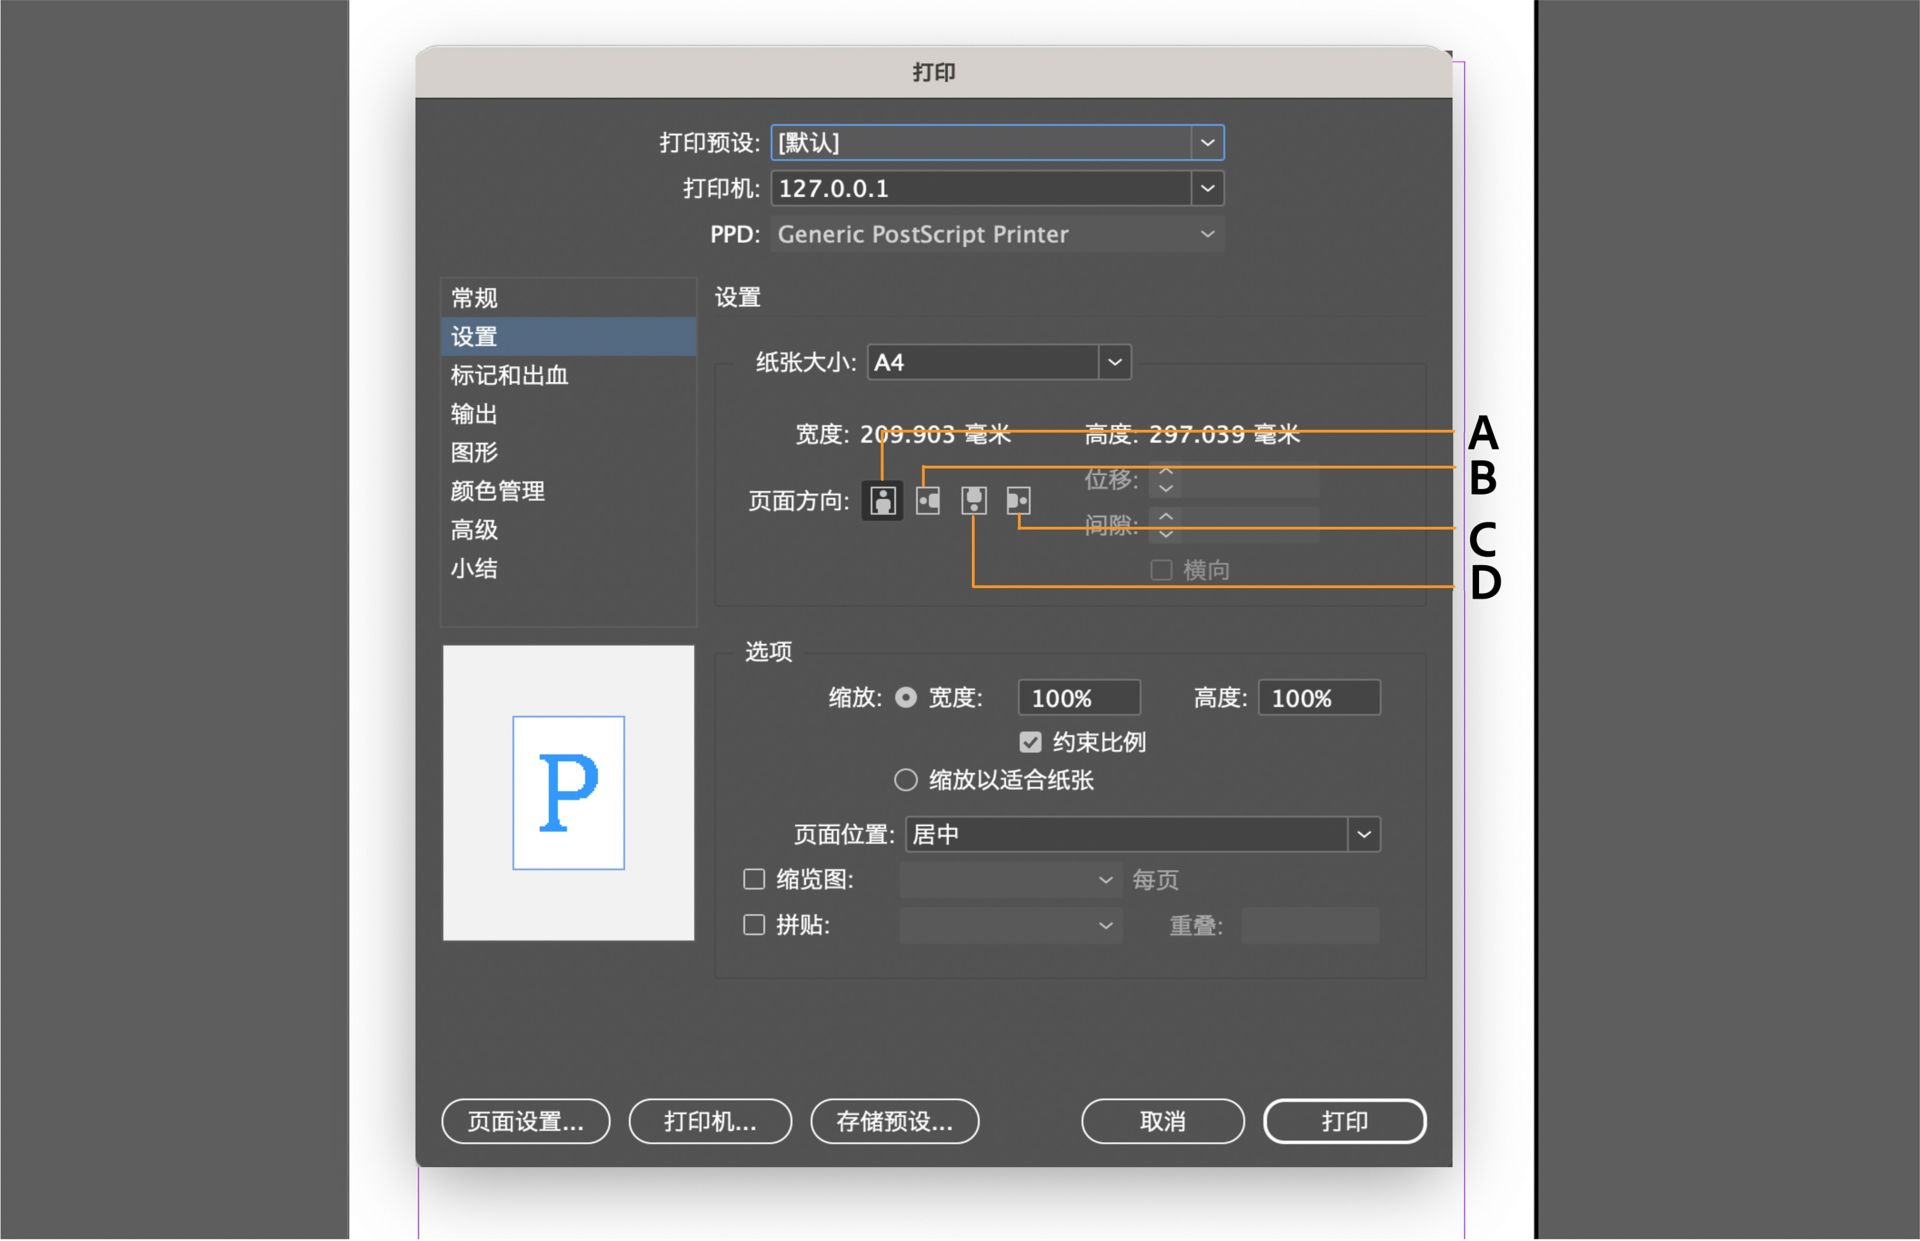Switch to the 标记和出血 section
The width and height of the screenshot is (1920, 1241).
(x=509, y=375)
